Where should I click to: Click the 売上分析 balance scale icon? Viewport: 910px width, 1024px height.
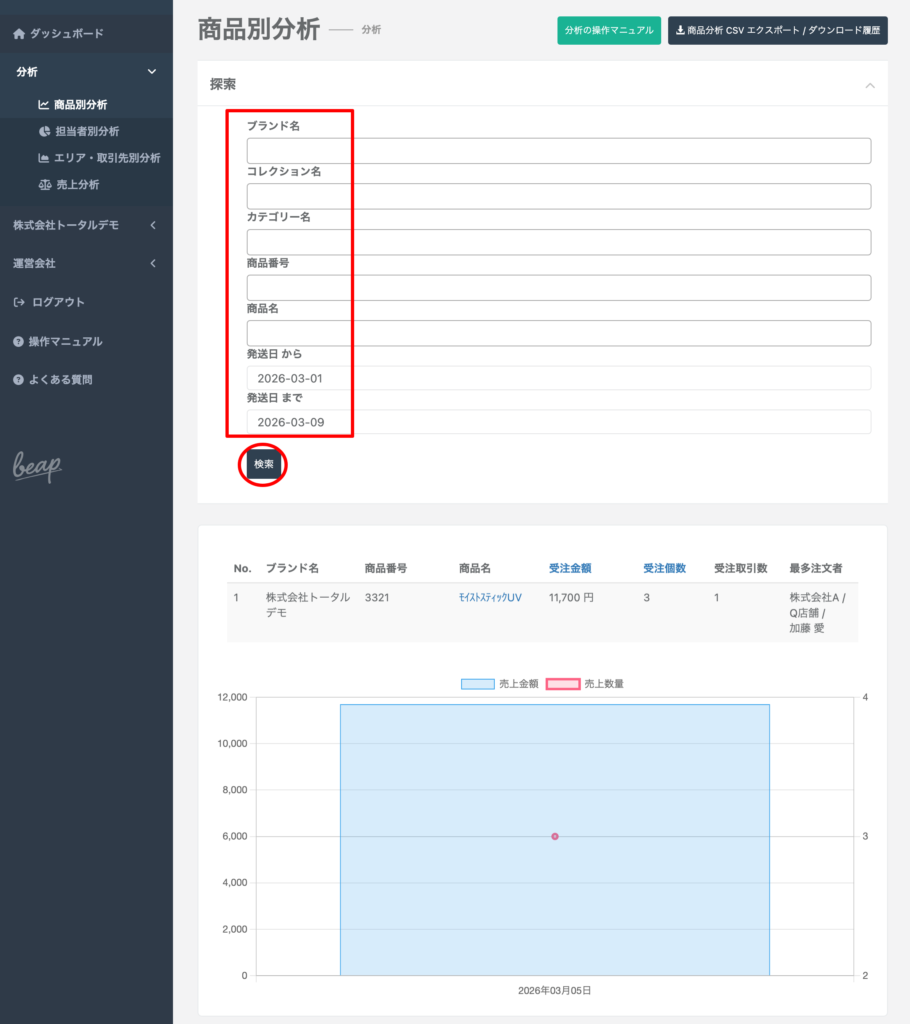click(44, 185)
